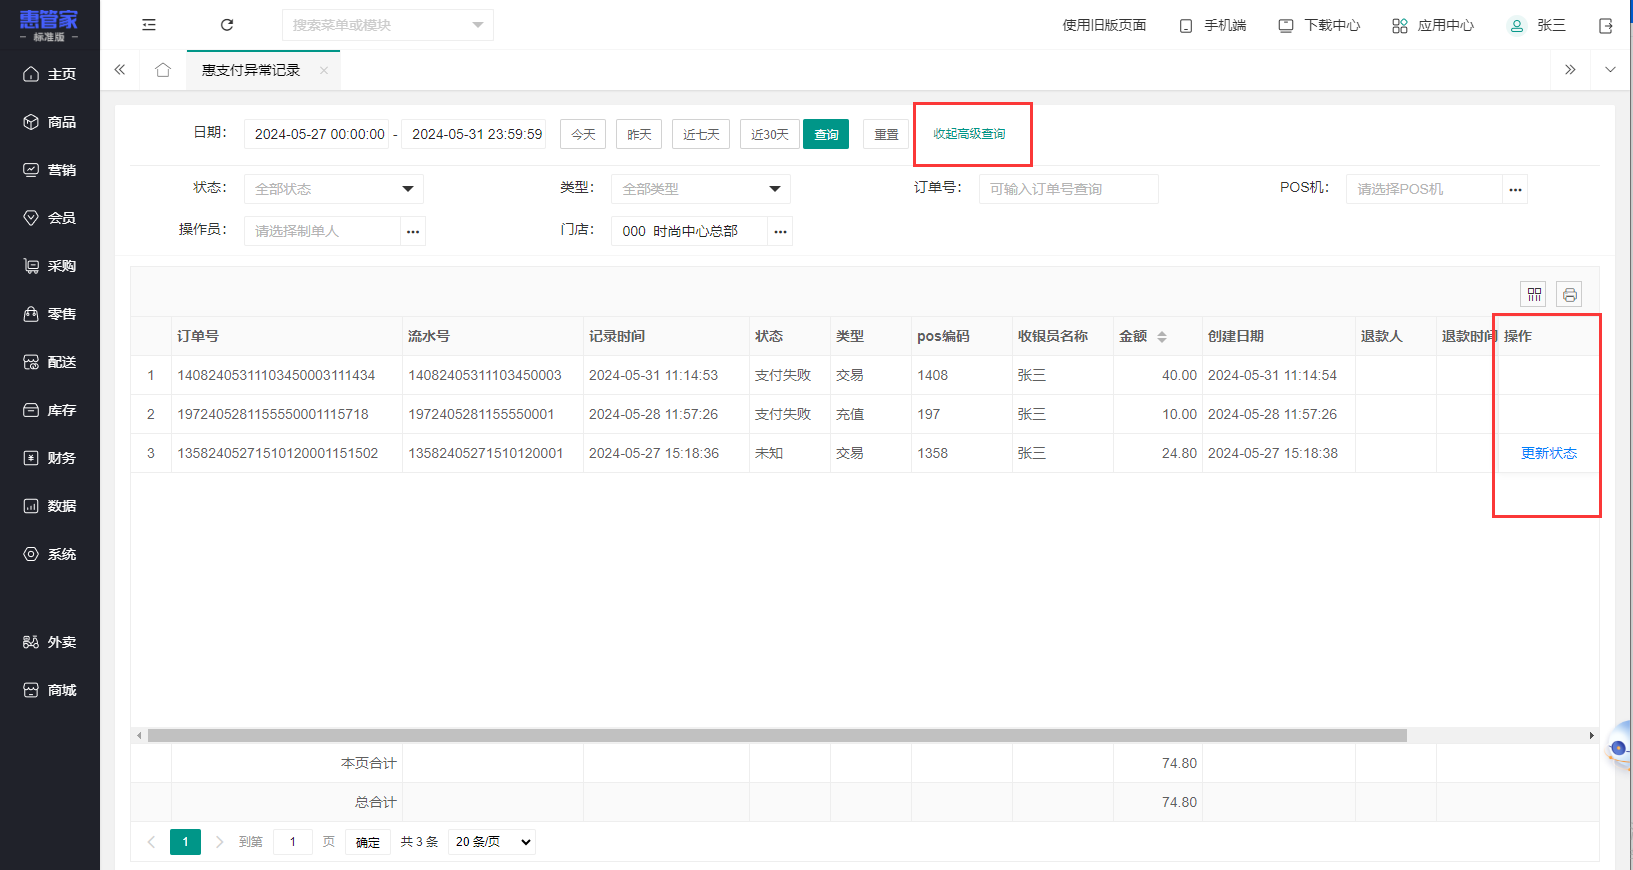Click the 重置 button
This screenshot has height=870, width=1633.
[886, 134]
